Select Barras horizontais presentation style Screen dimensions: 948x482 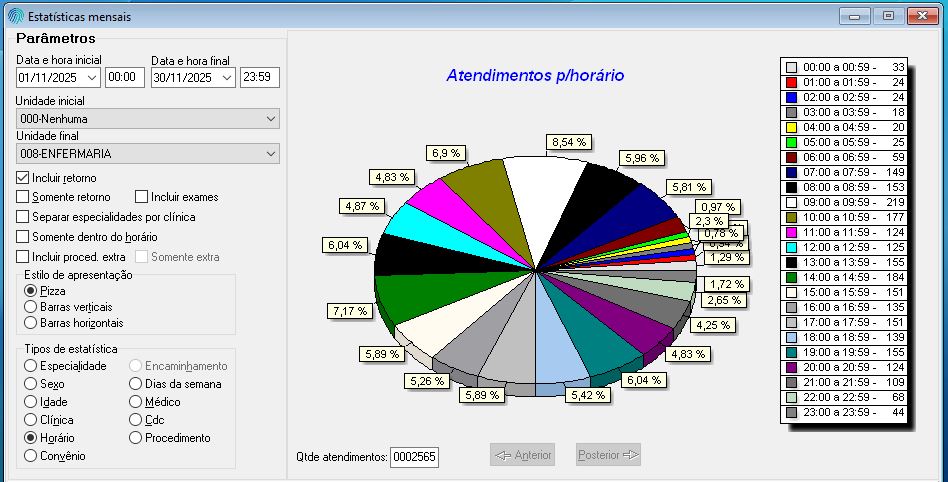[31, 323]
